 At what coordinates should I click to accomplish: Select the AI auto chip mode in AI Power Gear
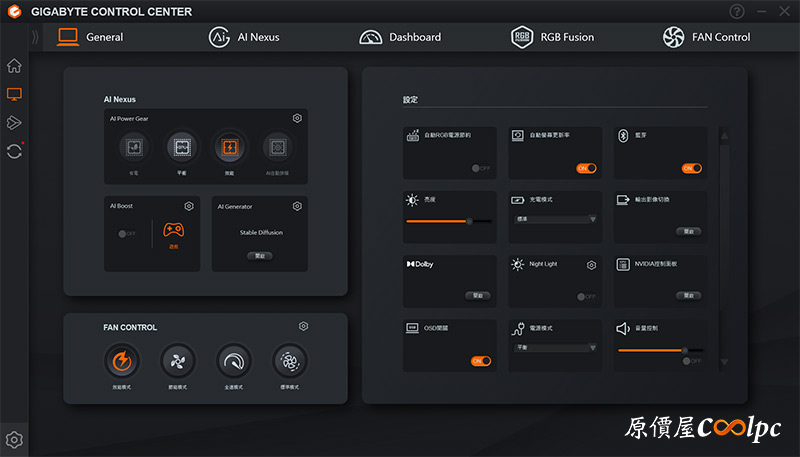click(277, 147)
